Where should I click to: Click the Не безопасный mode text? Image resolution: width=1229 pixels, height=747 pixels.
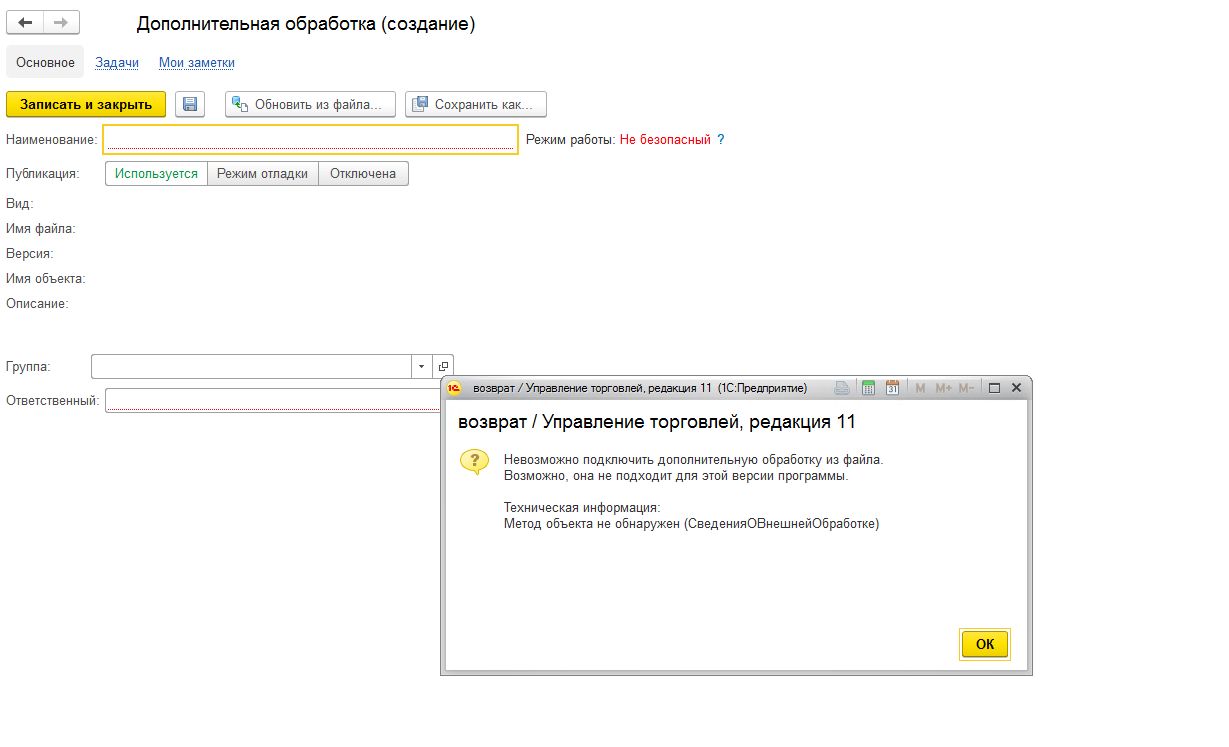[665, 139]
